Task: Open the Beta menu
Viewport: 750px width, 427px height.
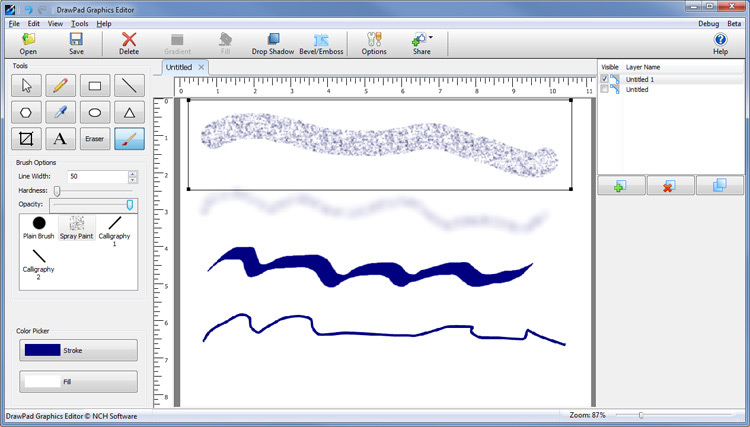Action: (734, 23)
